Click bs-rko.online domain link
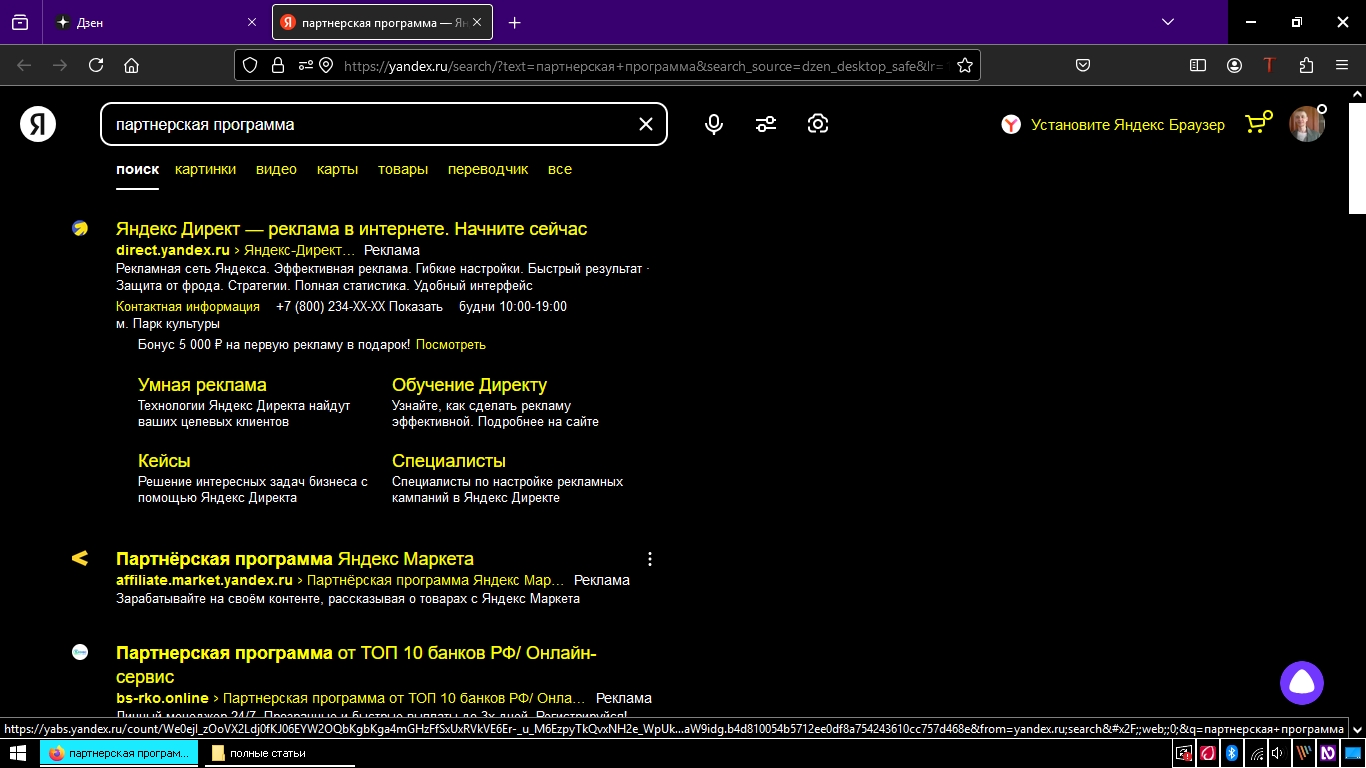This screenshot has width=1366, height=768. pos(162,698)
